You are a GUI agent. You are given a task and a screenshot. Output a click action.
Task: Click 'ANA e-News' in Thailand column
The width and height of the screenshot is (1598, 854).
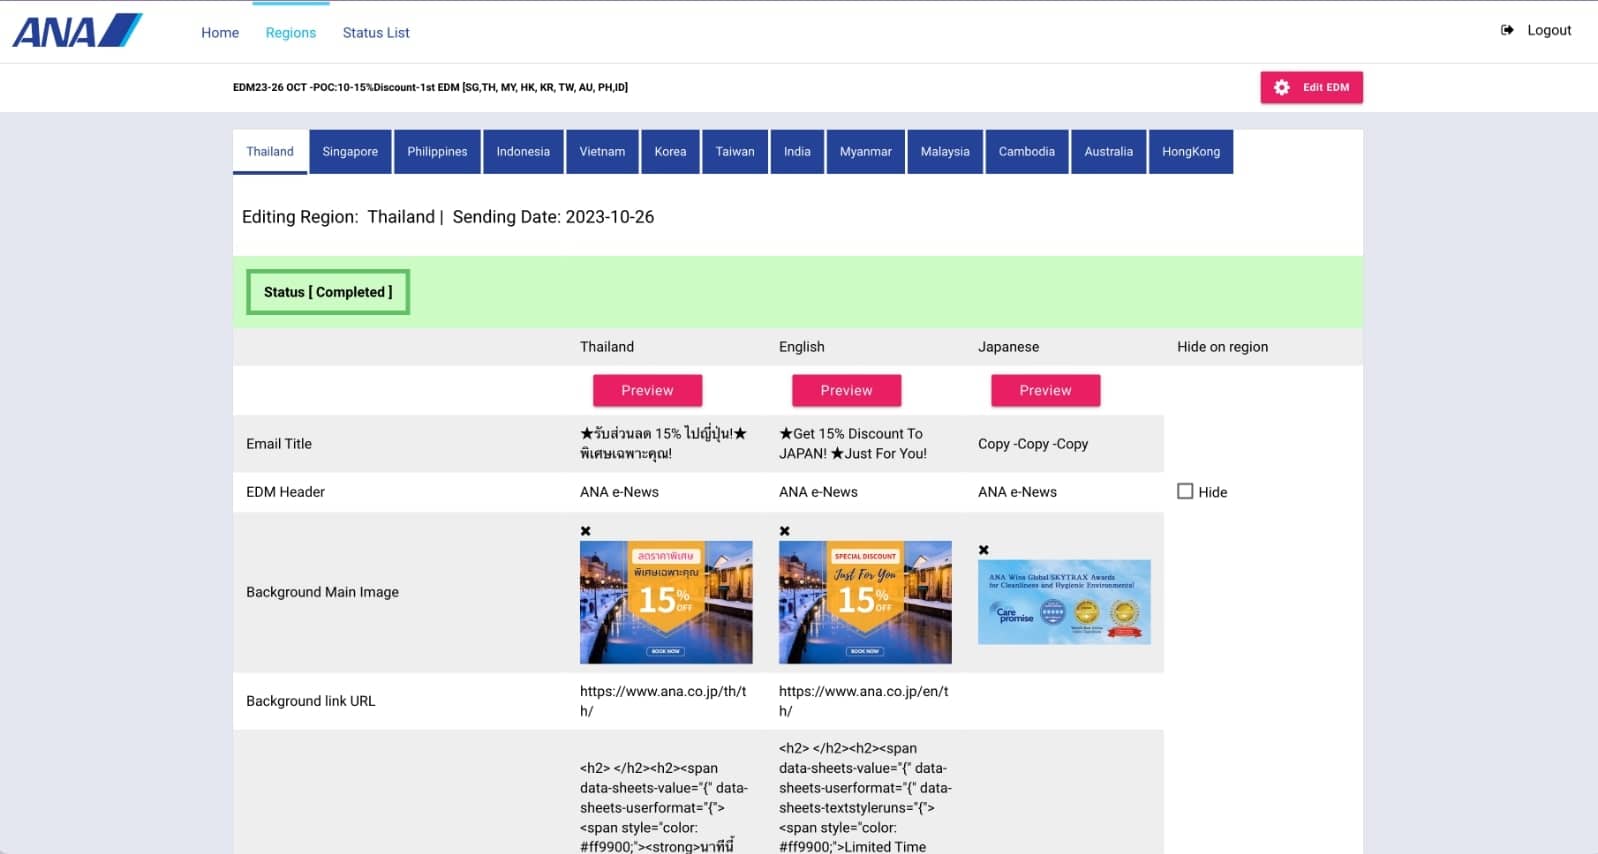pos(619,492)
